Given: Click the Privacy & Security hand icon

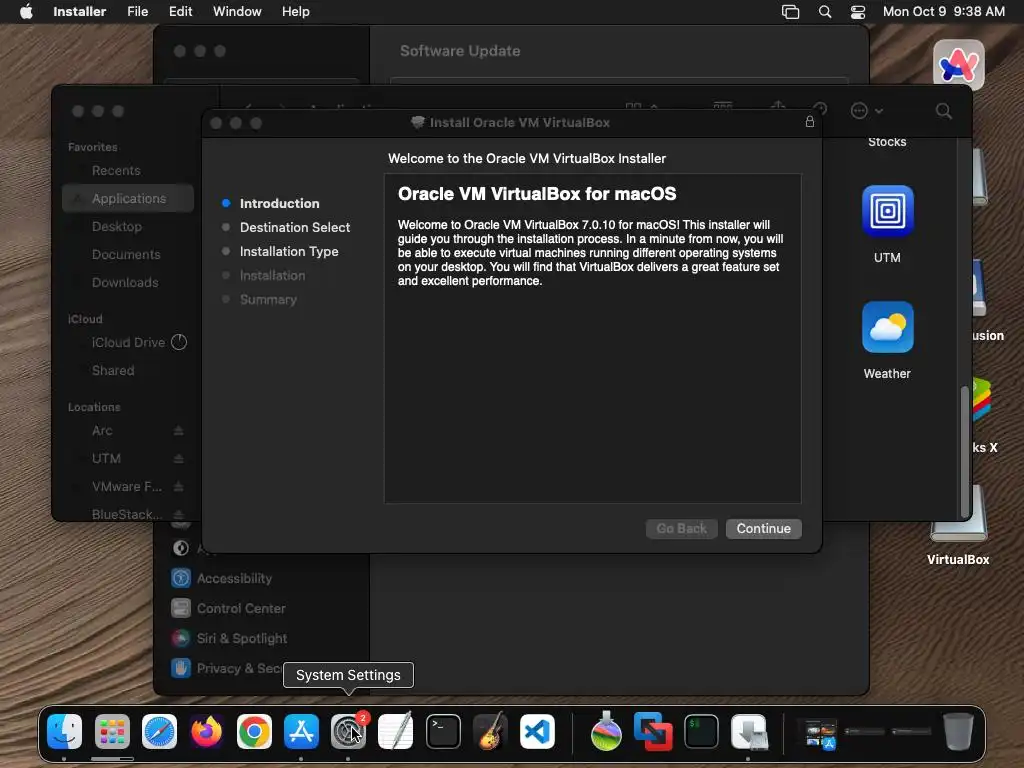Looking at the screenshot, I should pos(181,668).
